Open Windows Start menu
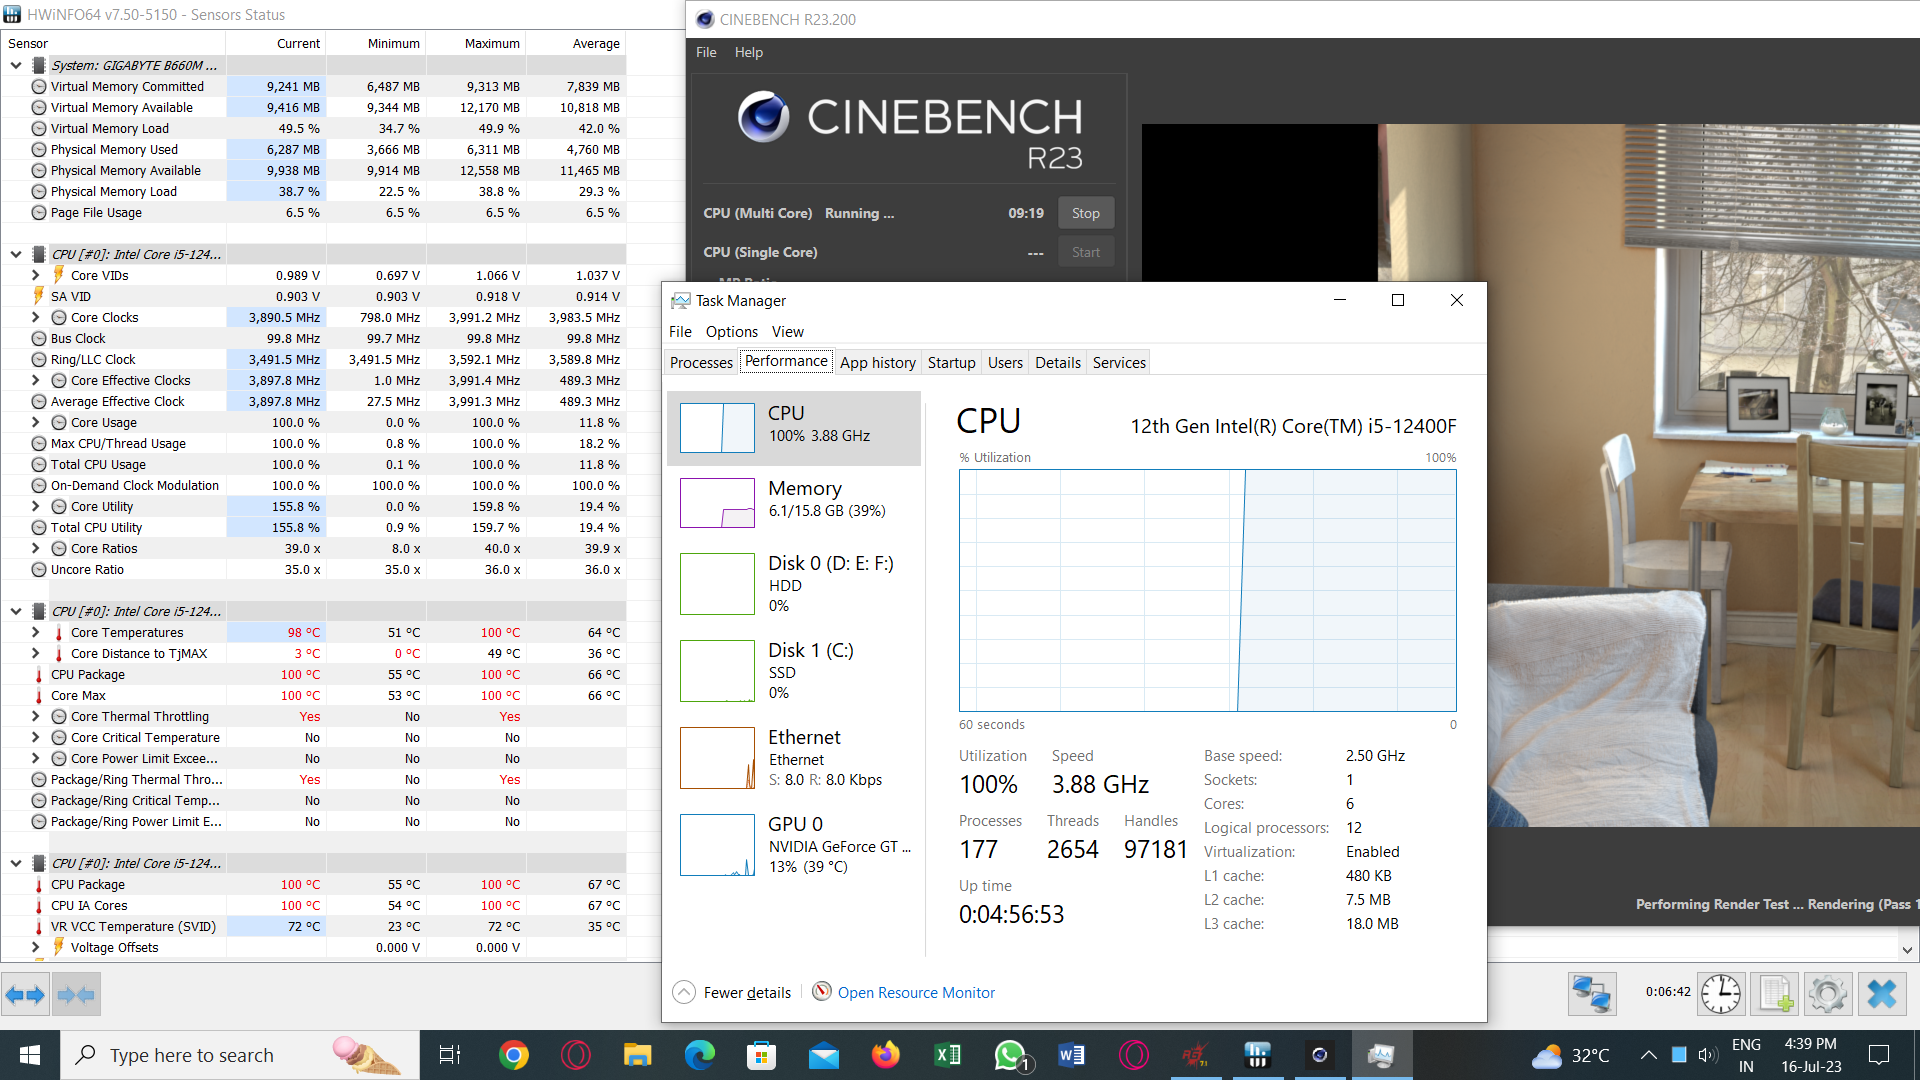Image resolution: width=1920 pixels, height=1080 pixels. pos(30,1055)
